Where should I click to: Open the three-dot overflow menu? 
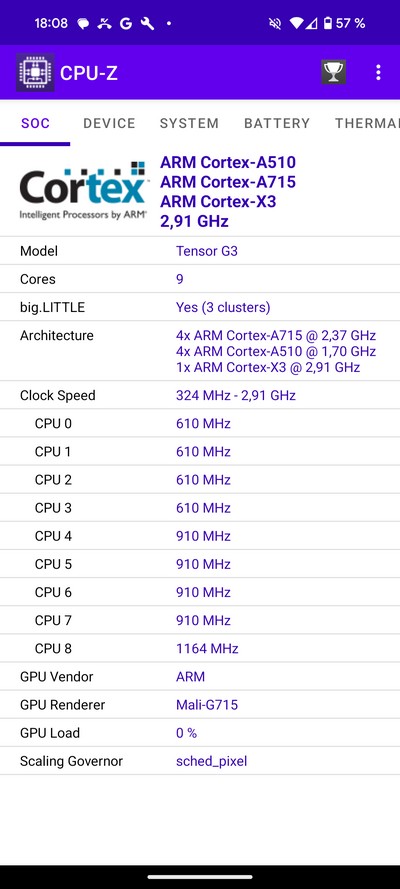point(378,72)
